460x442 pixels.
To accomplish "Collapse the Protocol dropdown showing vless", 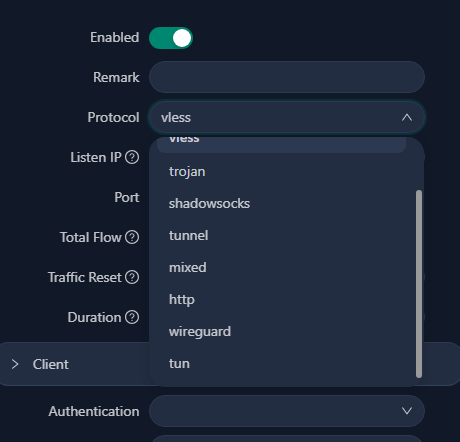I will click(x=287, y=118).
